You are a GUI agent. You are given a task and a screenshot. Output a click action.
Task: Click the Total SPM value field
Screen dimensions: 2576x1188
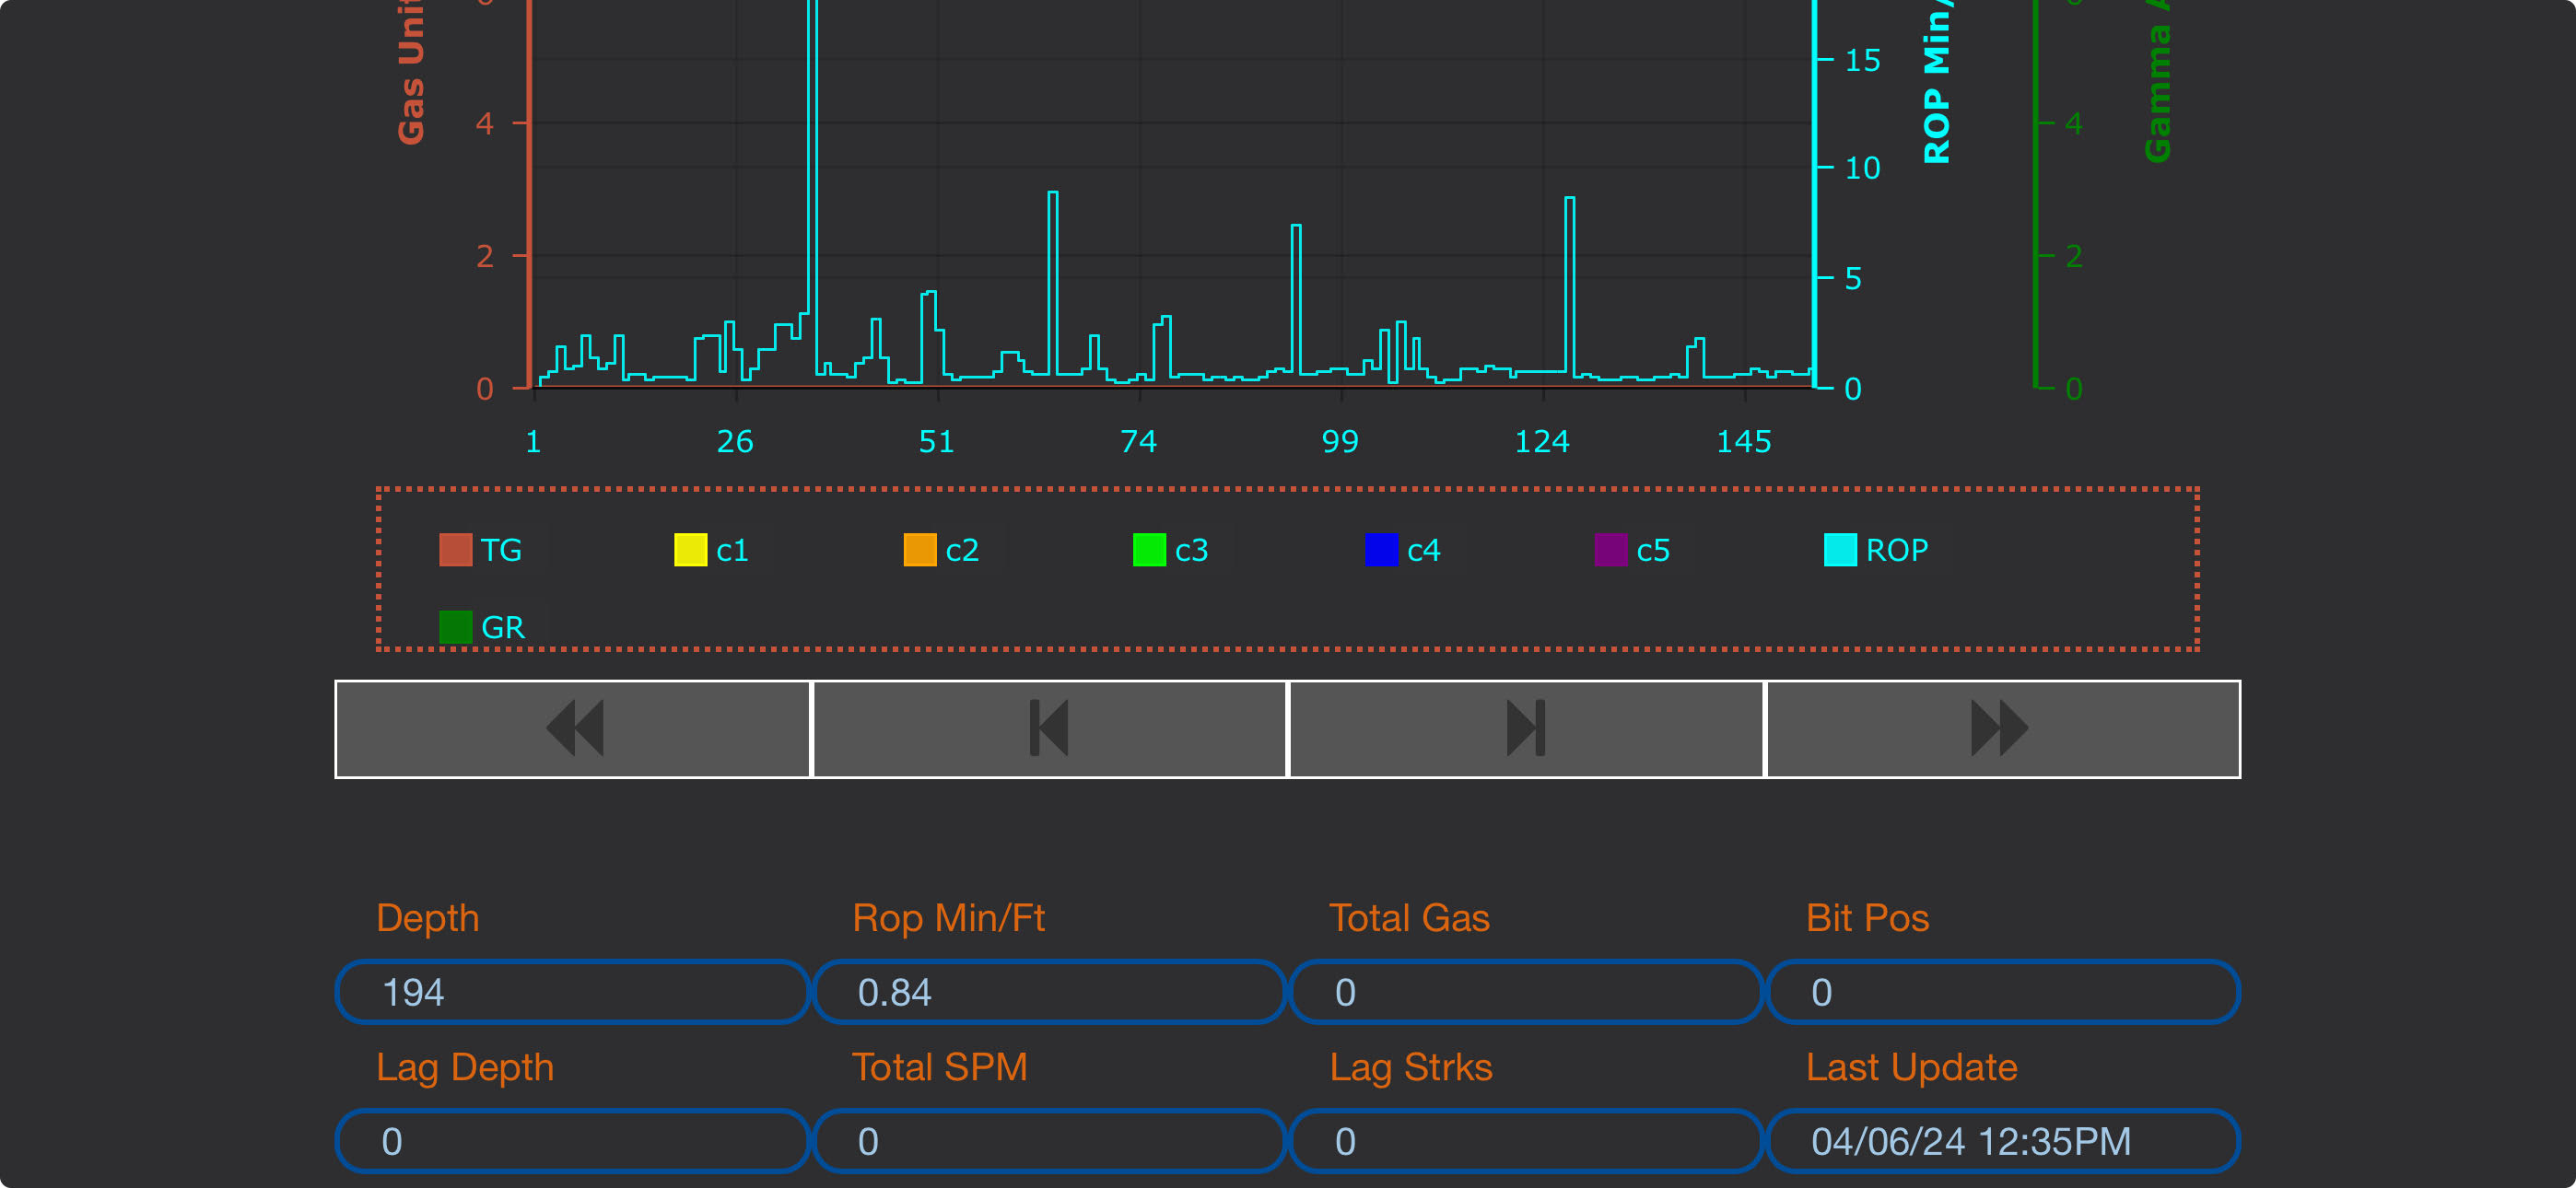(x=1049, y=1141)
